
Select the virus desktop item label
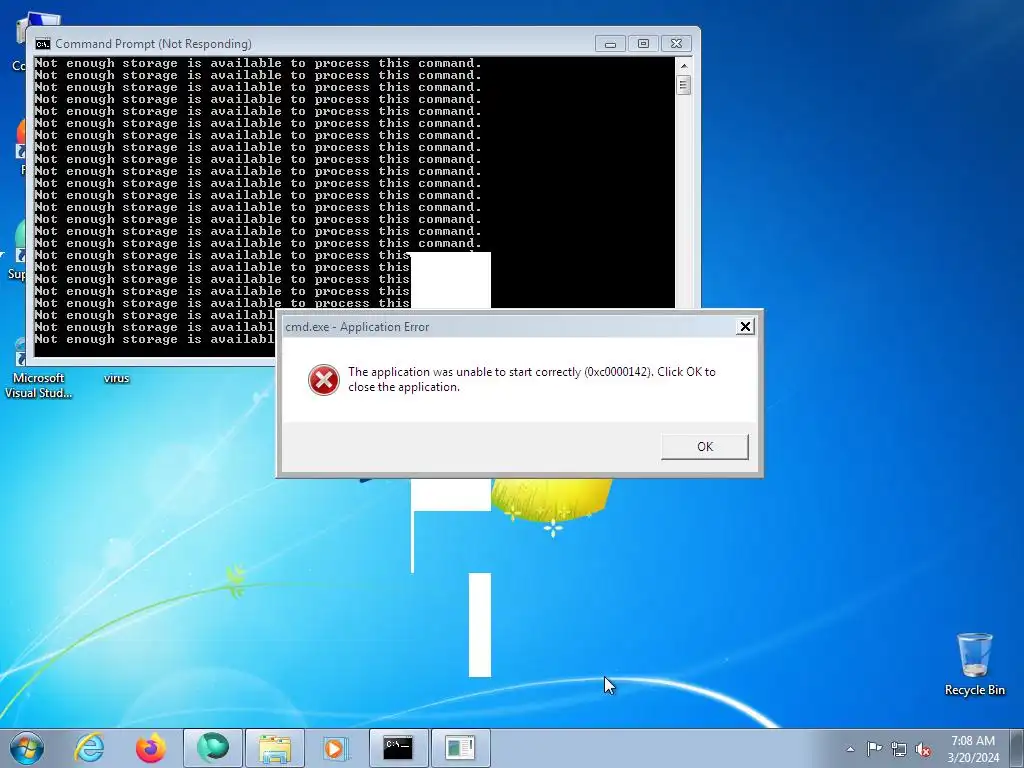116,378
